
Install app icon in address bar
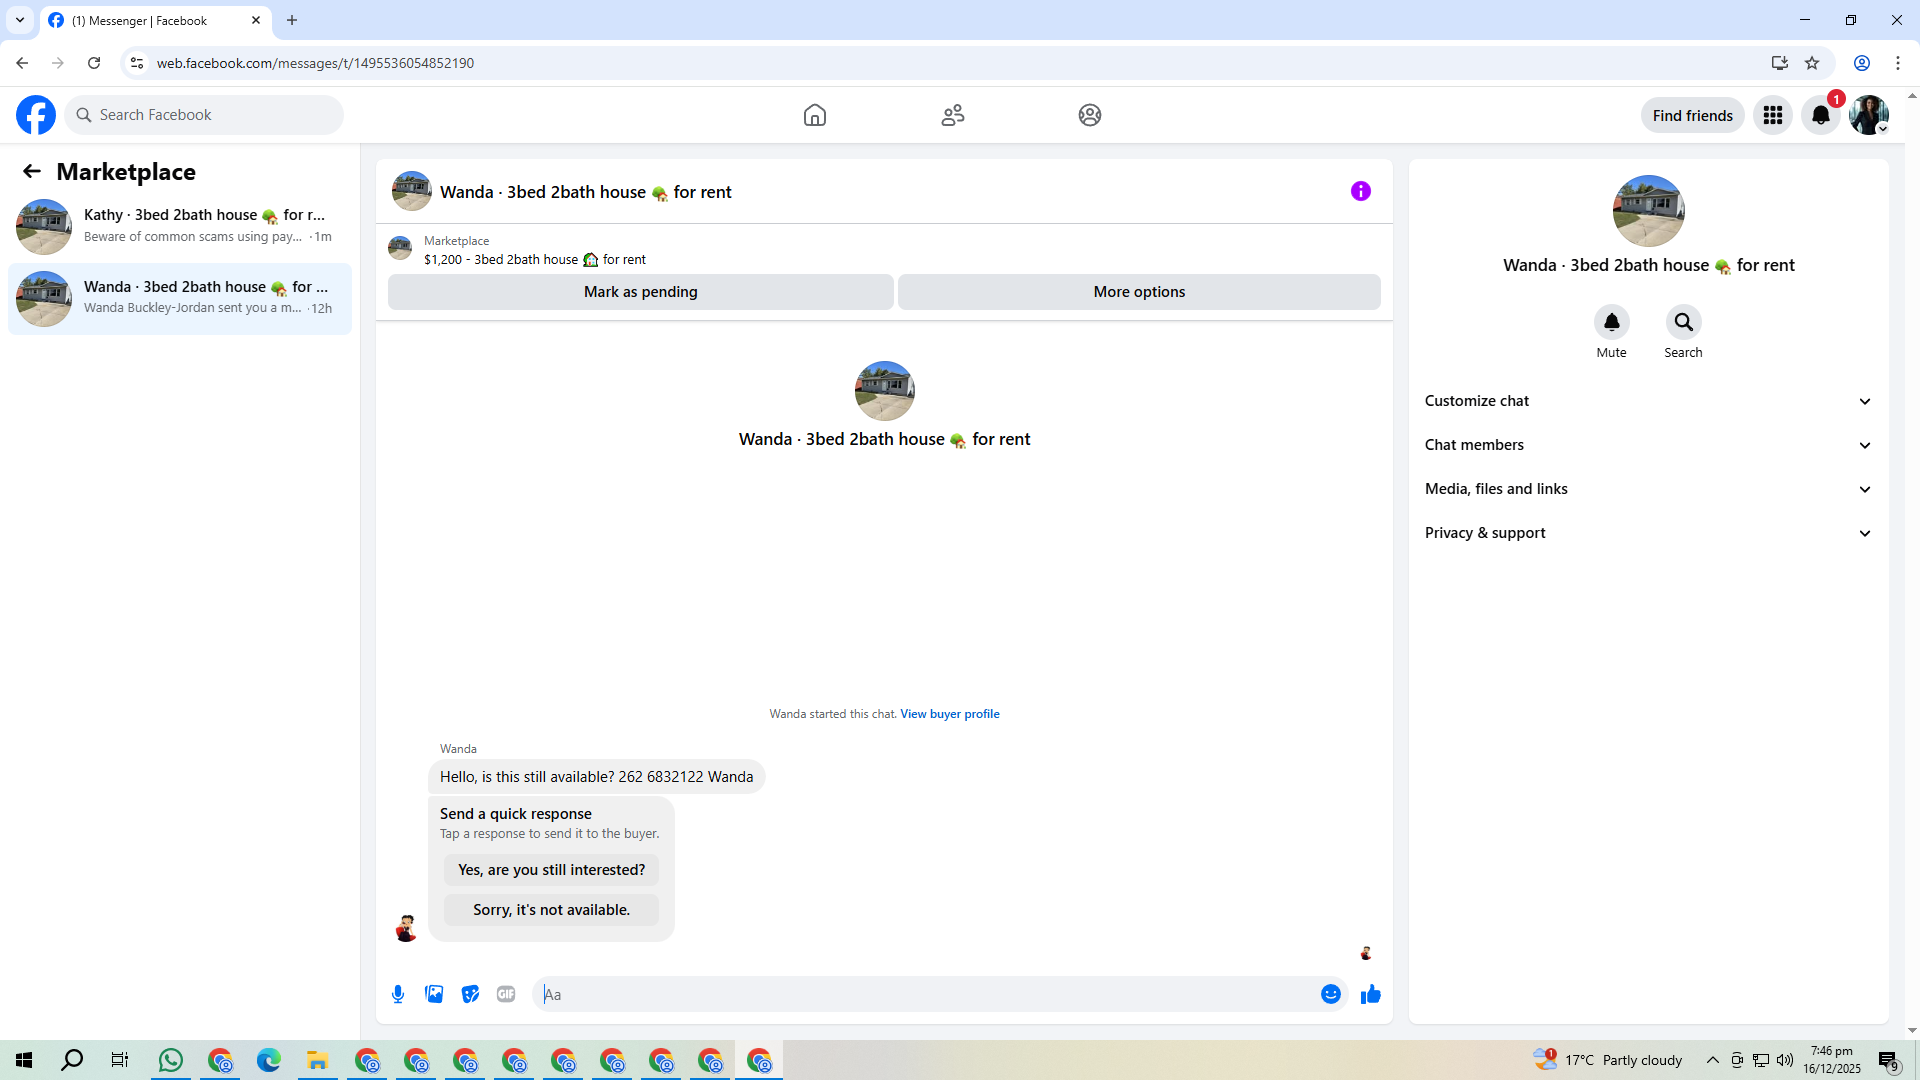pos(1780,63)
